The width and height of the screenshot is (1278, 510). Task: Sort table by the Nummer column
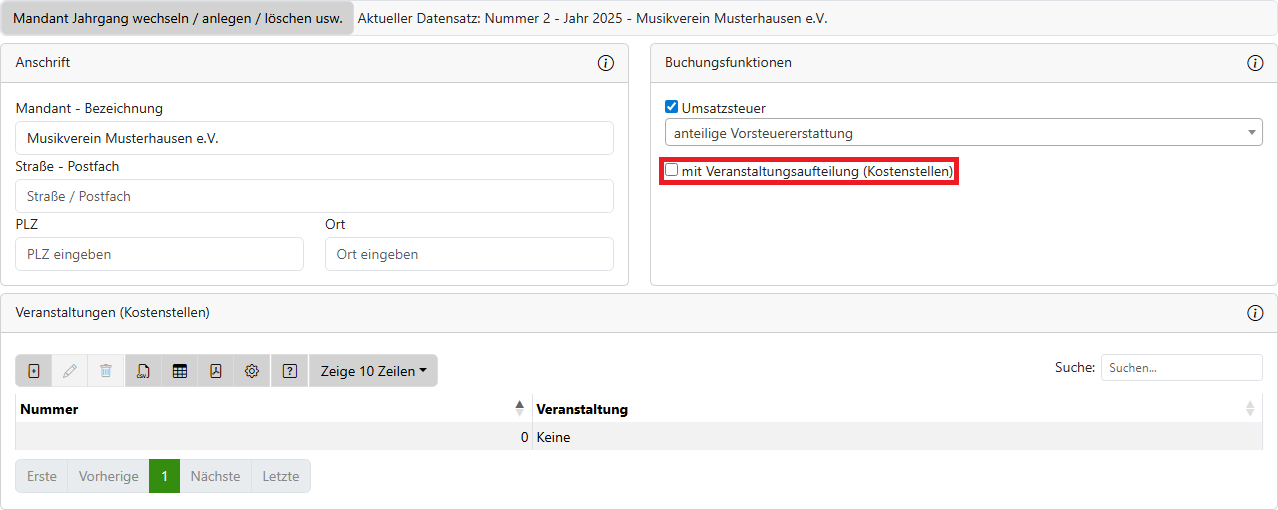272,409
